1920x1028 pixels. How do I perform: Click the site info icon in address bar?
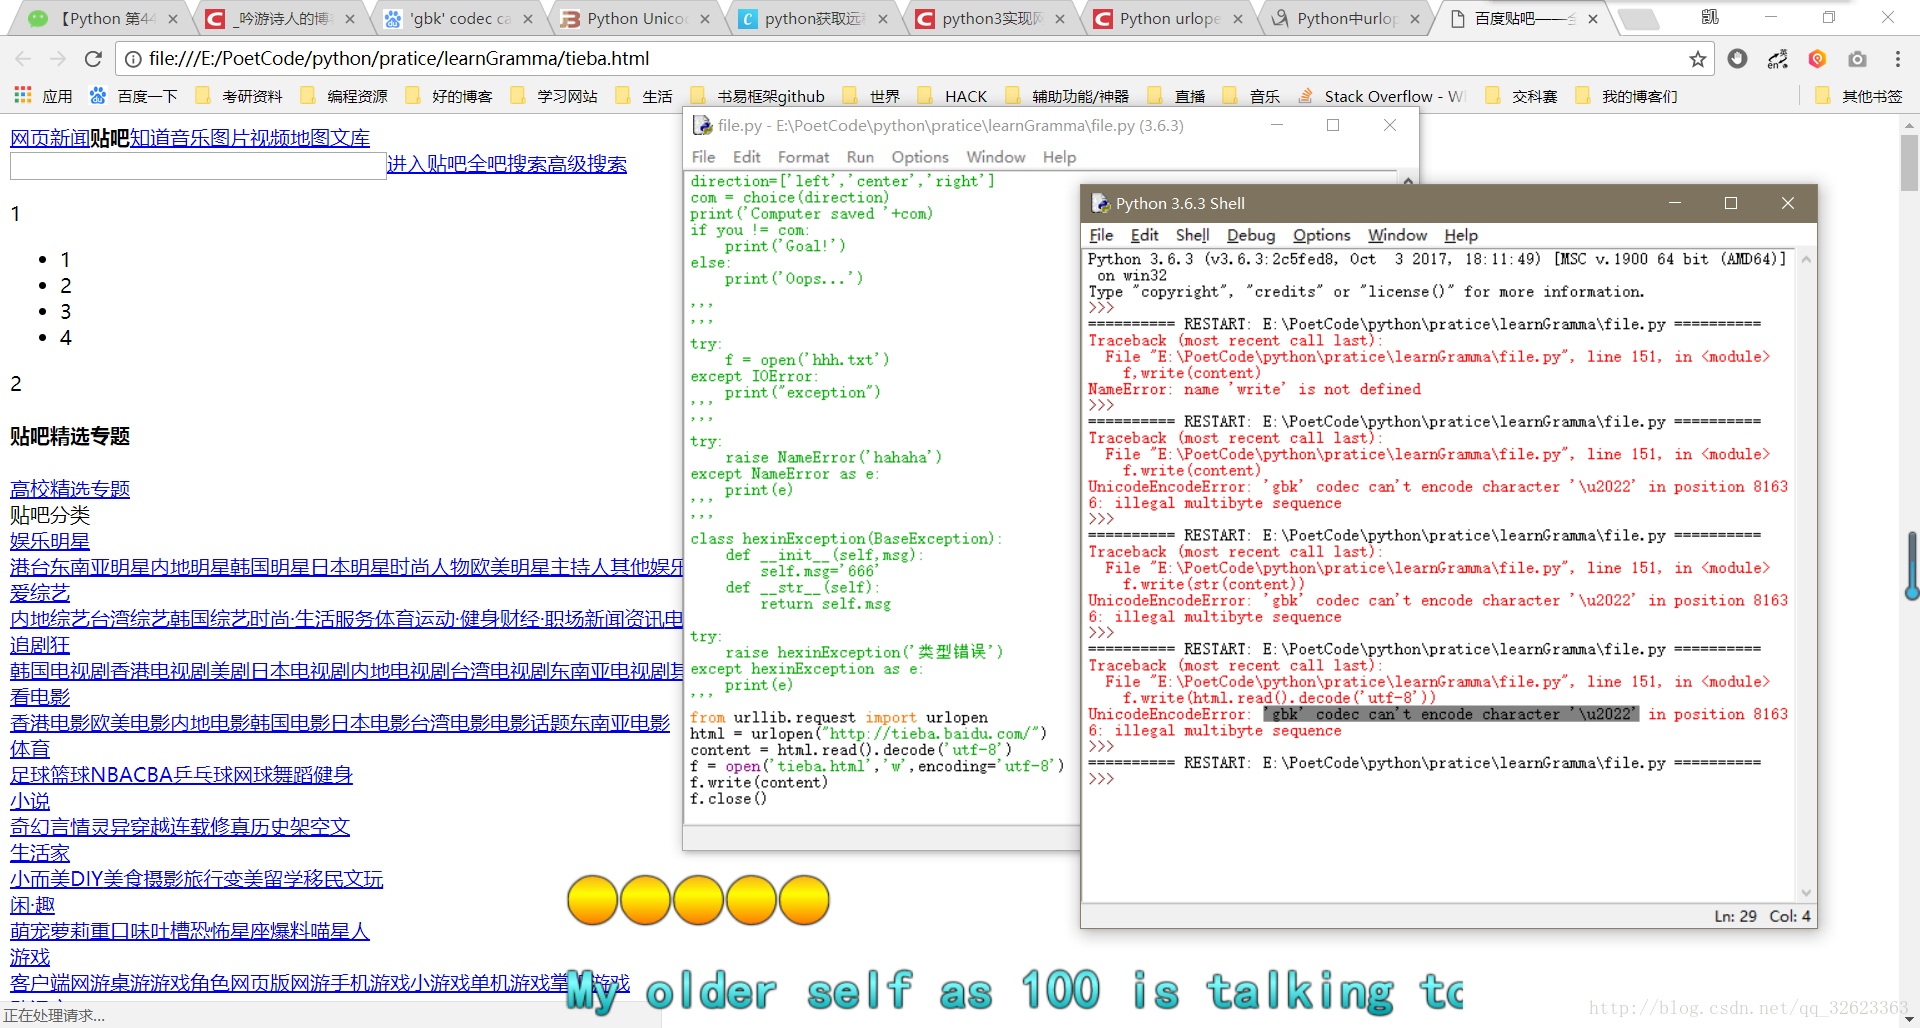pos(132,59)
